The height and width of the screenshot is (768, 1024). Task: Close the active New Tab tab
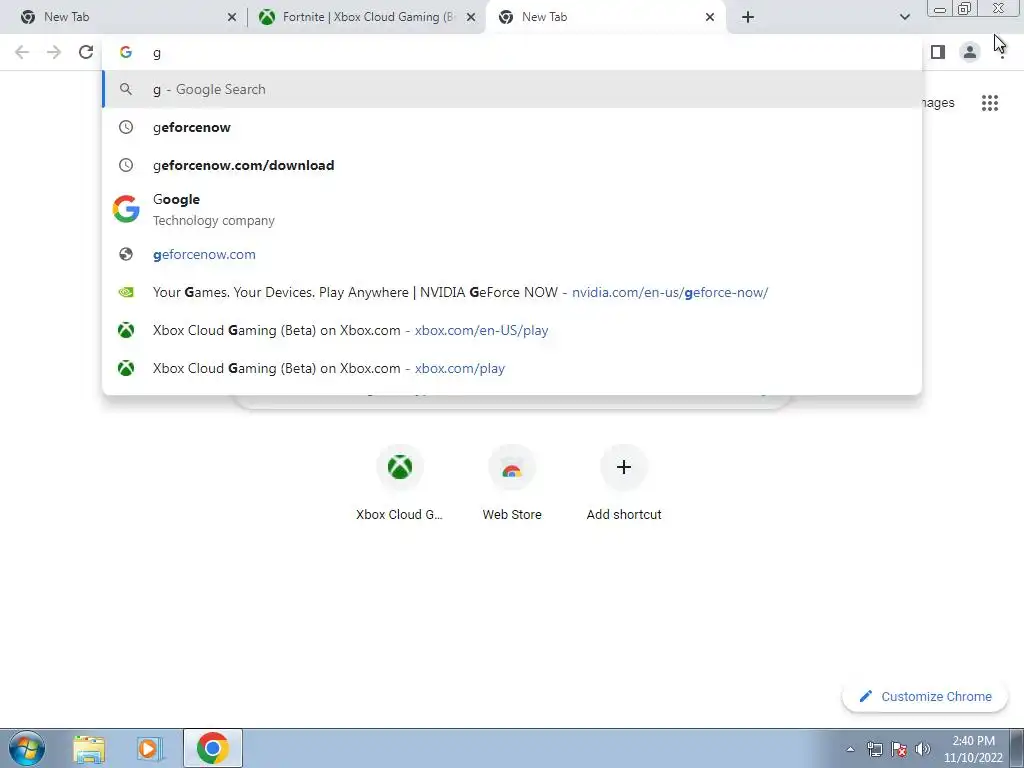[710, 17]
